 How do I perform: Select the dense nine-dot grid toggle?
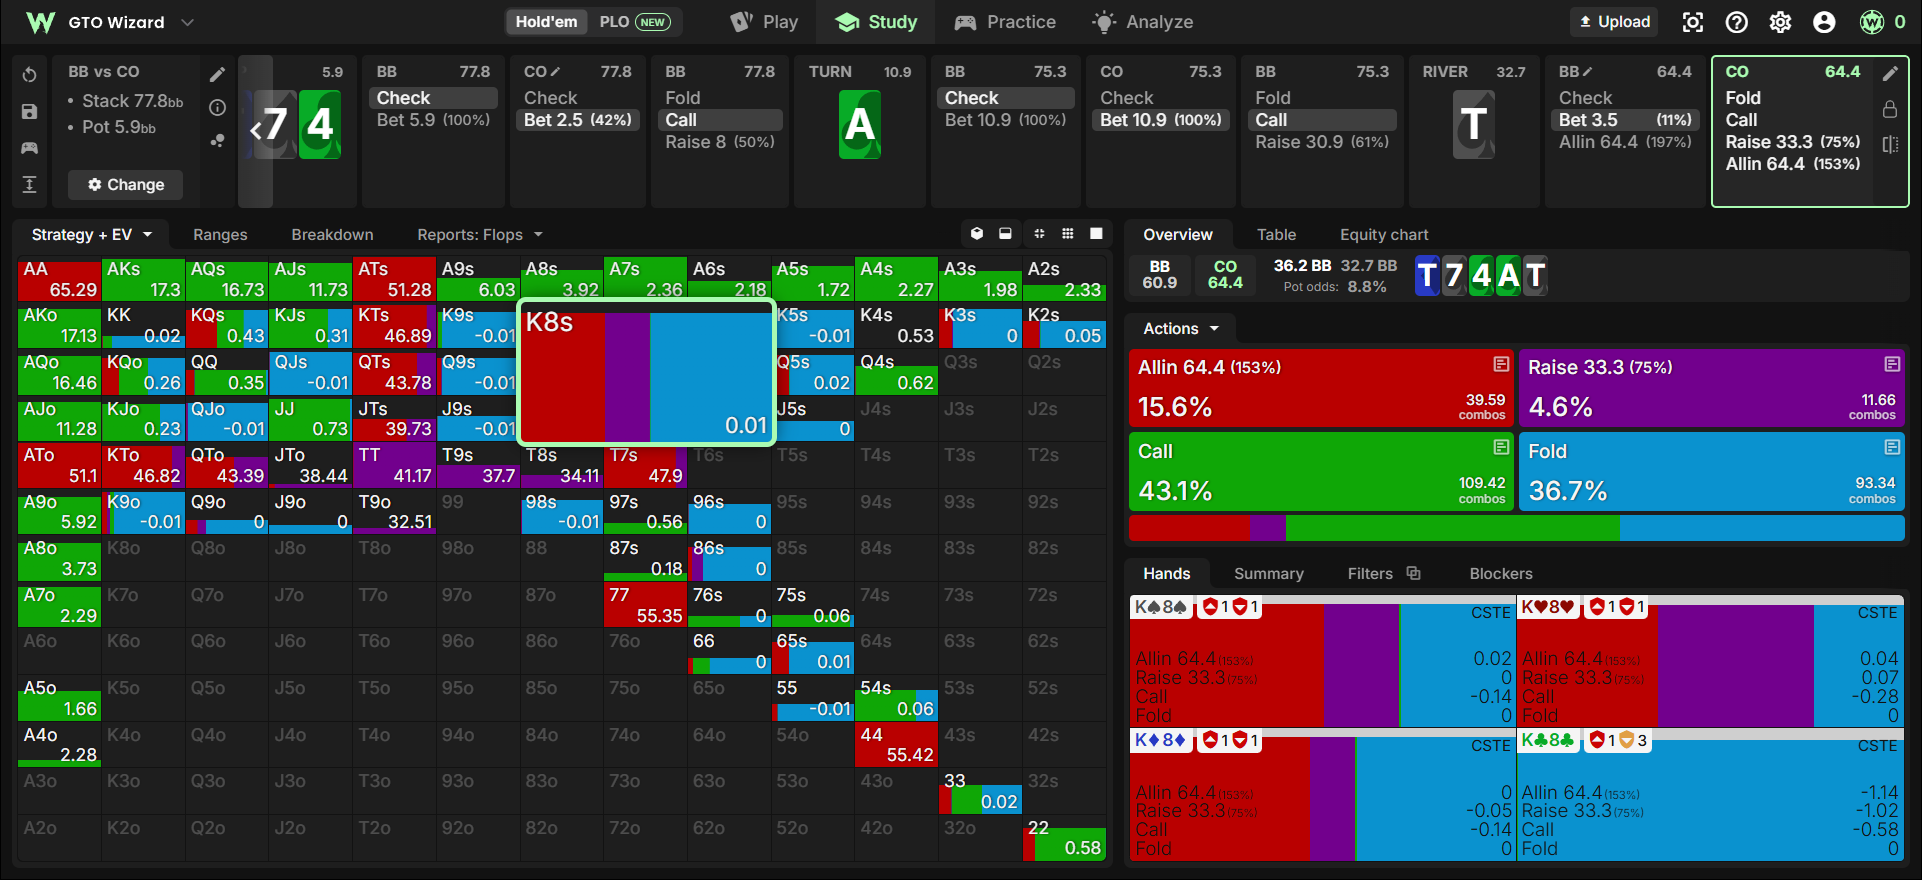(x=1067, y=234)
